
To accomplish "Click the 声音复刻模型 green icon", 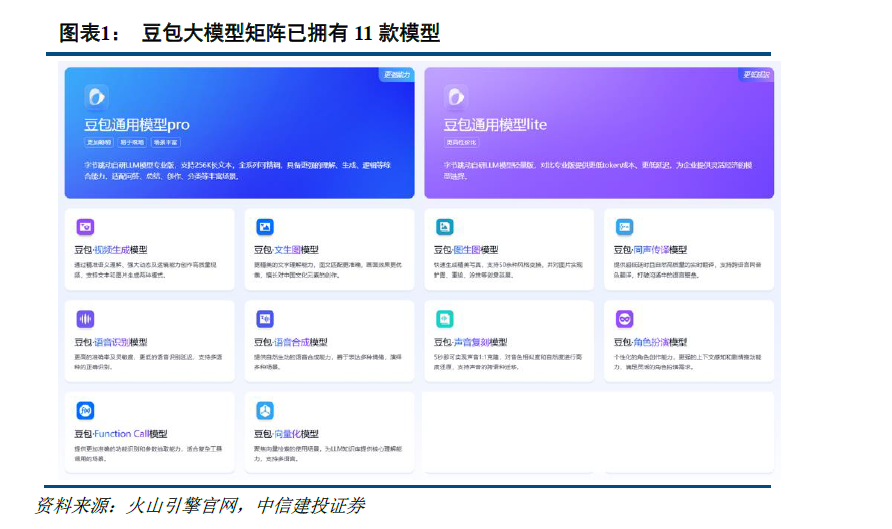I will (445, 319).
